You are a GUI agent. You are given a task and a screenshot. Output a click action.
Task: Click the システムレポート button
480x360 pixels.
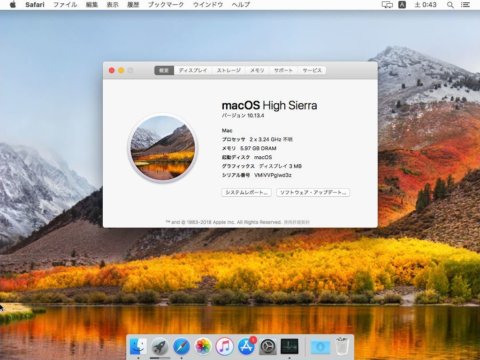tap(246, 192)
